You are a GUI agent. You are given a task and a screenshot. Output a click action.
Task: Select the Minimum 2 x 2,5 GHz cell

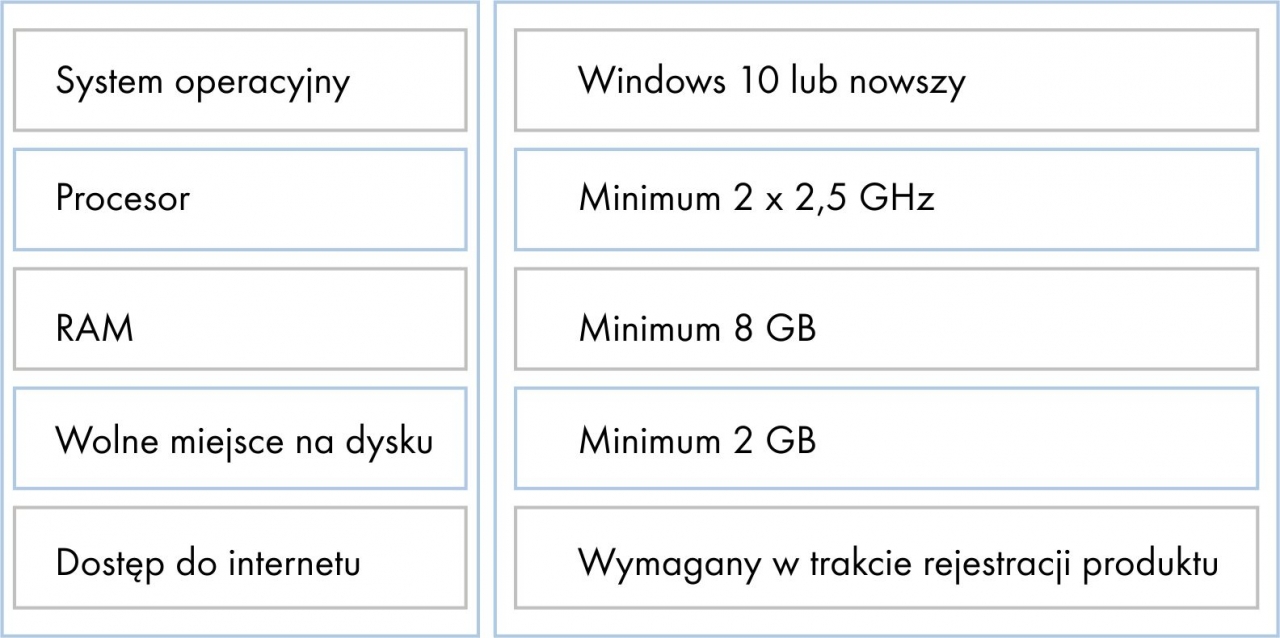[886, 199]
